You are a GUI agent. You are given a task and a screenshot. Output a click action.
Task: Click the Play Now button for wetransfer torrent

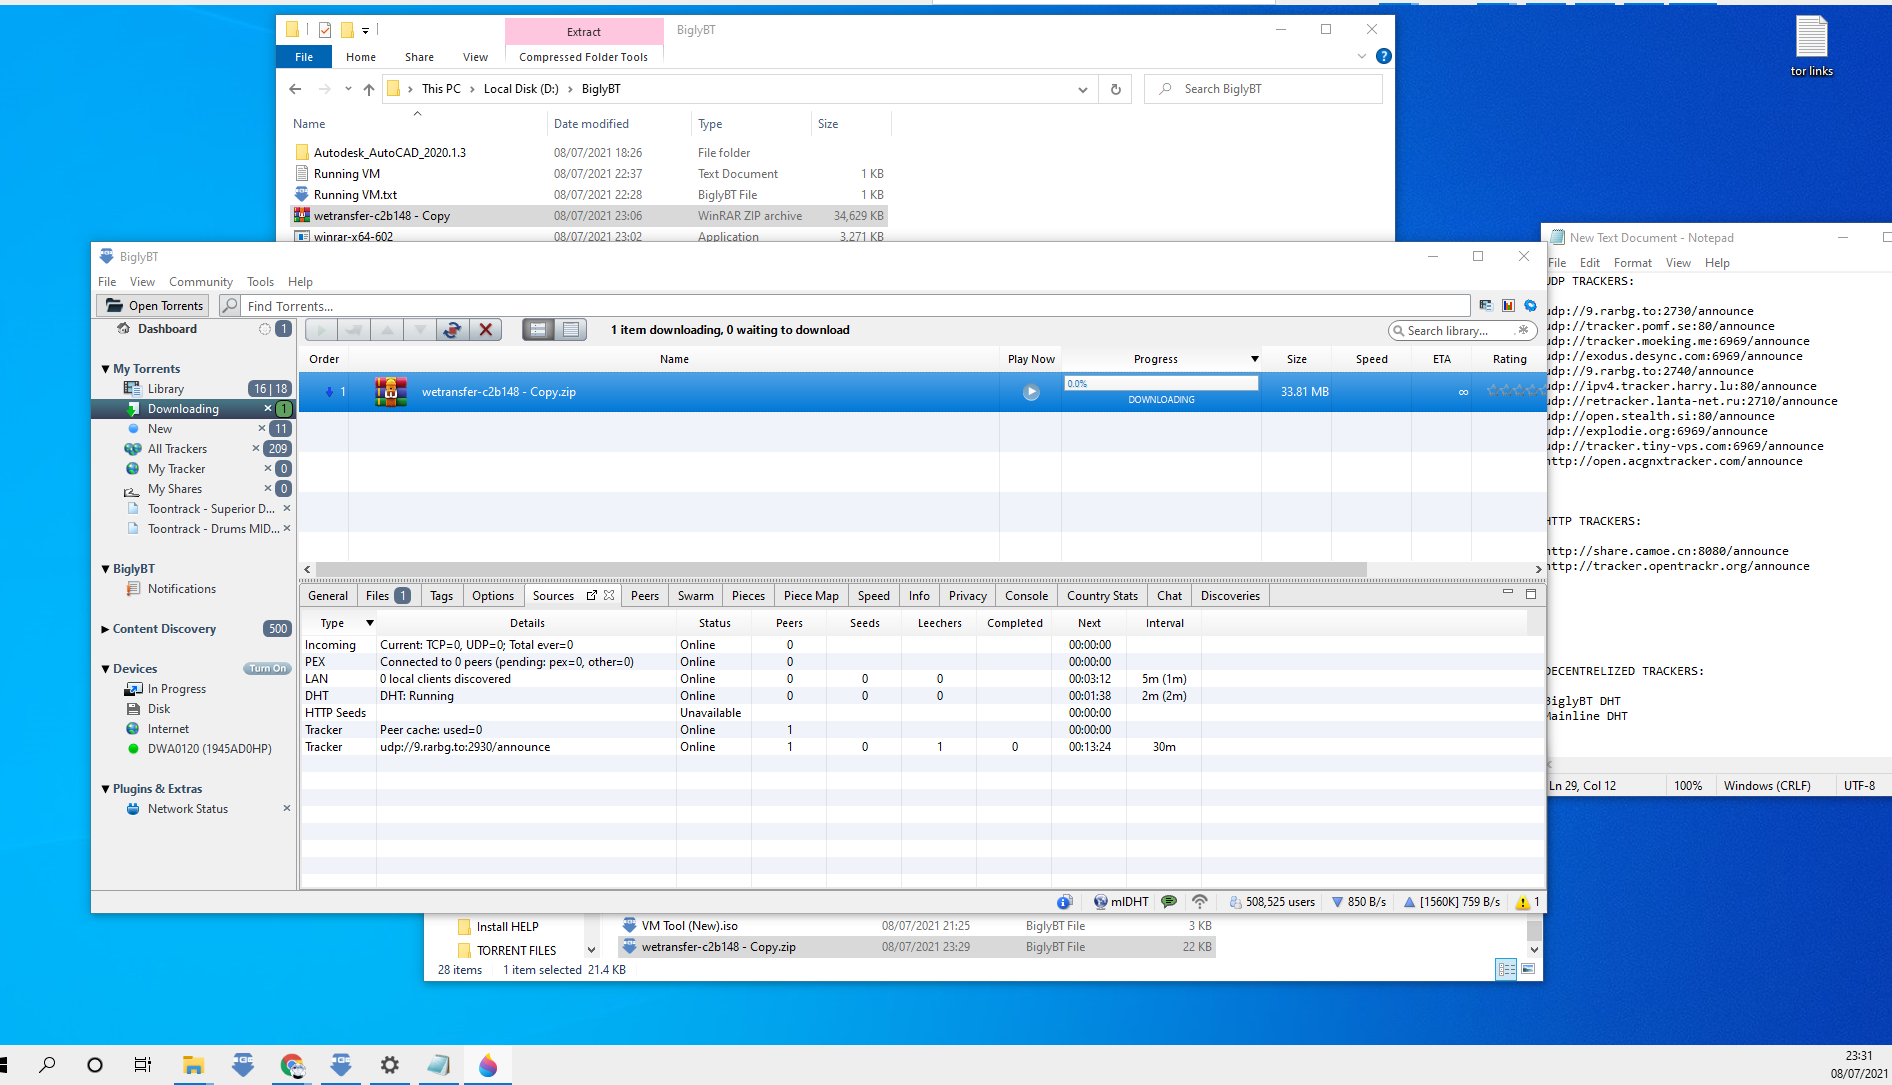1031,392
